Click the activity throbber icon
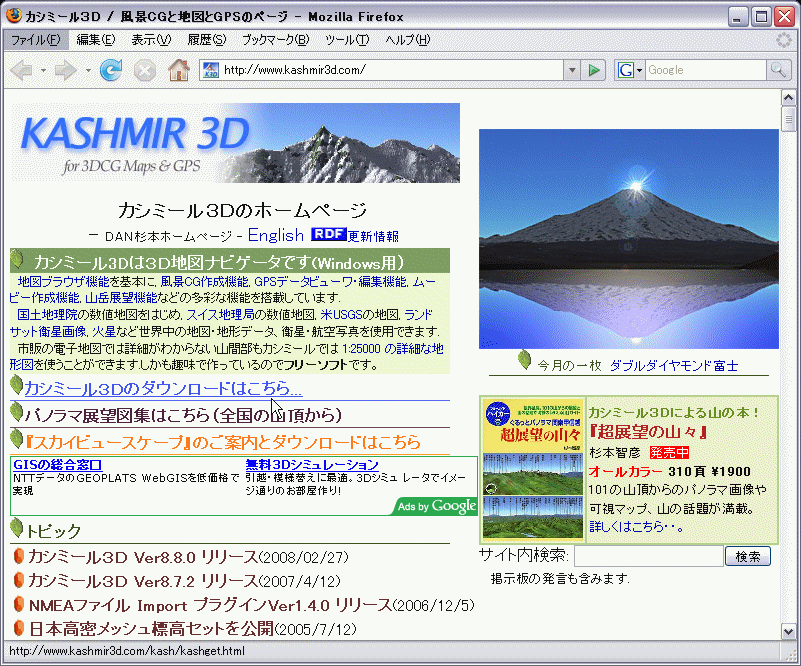801x666 pixels. [x=783, y=40]
